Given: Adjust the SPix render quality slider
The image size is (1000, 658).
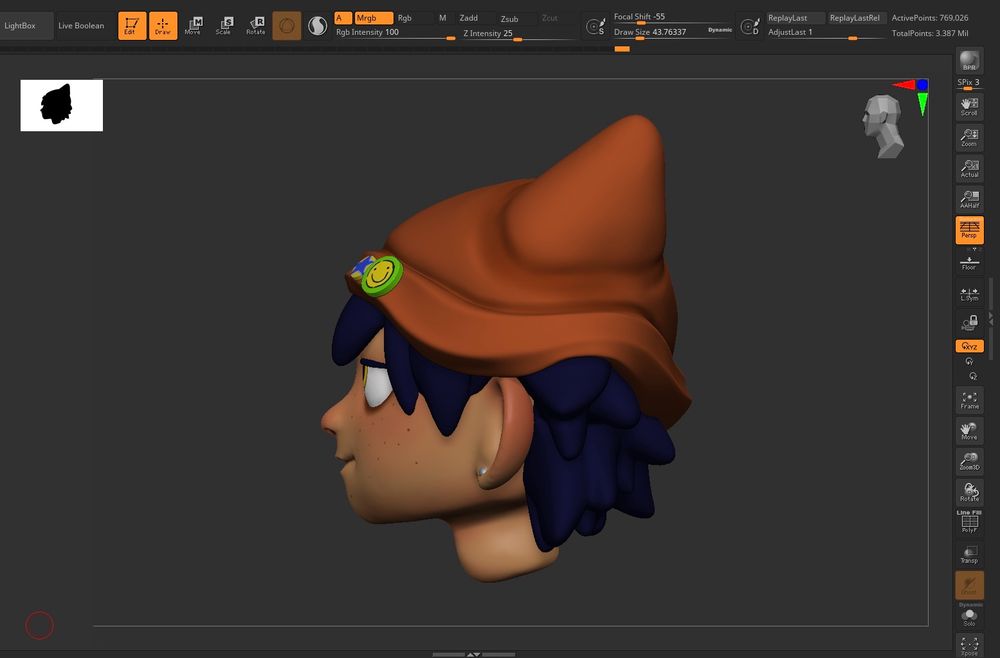Looking at the screenshot, I should click(x=968, y=84).
